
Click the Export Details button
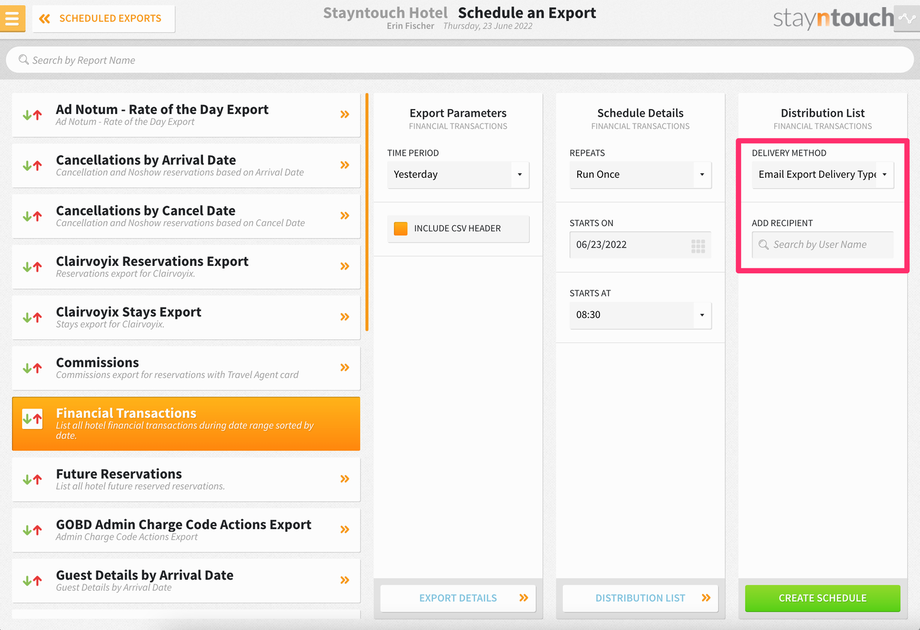[x=458, y=598]
